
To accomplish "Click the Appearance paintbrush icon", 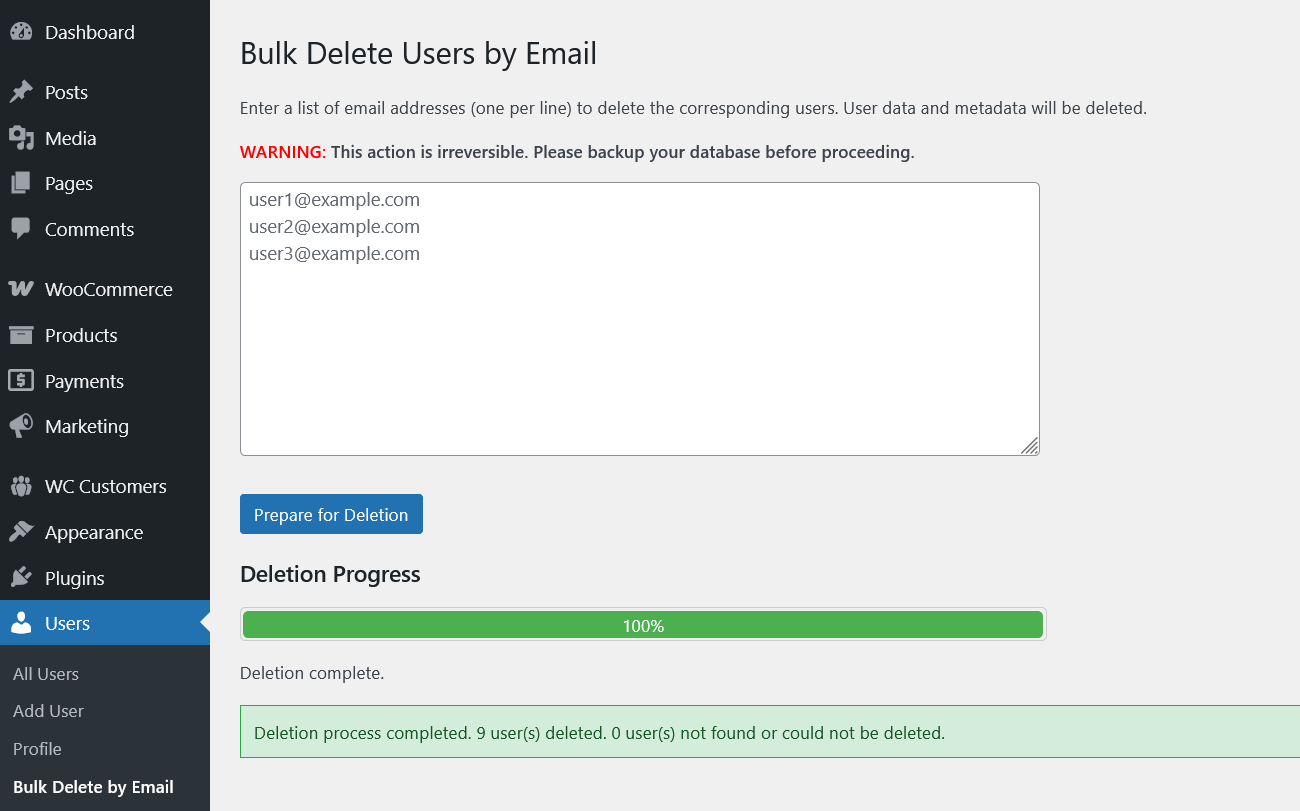I will coord(21,532).
